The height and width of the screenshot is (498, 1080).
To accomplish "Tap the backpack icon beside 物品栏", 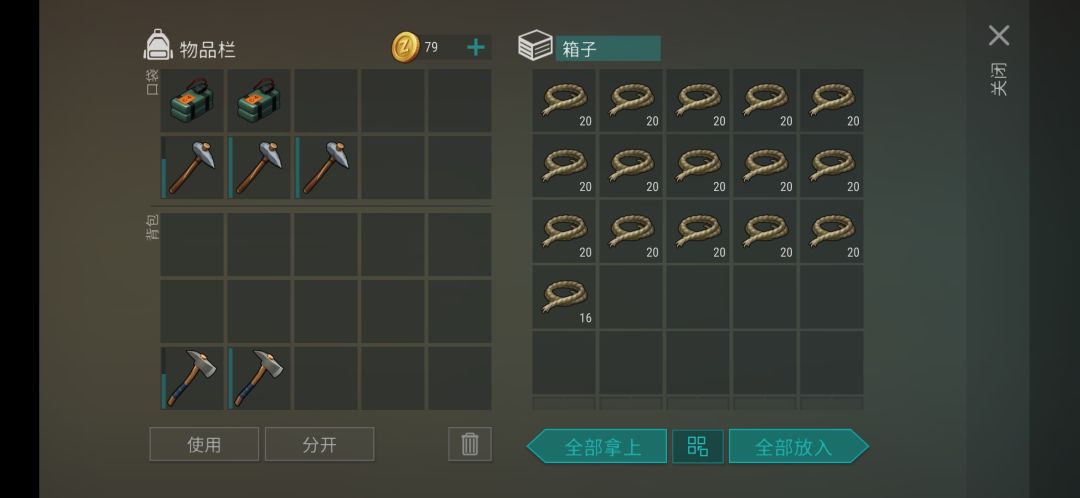I will pos(158,45).
